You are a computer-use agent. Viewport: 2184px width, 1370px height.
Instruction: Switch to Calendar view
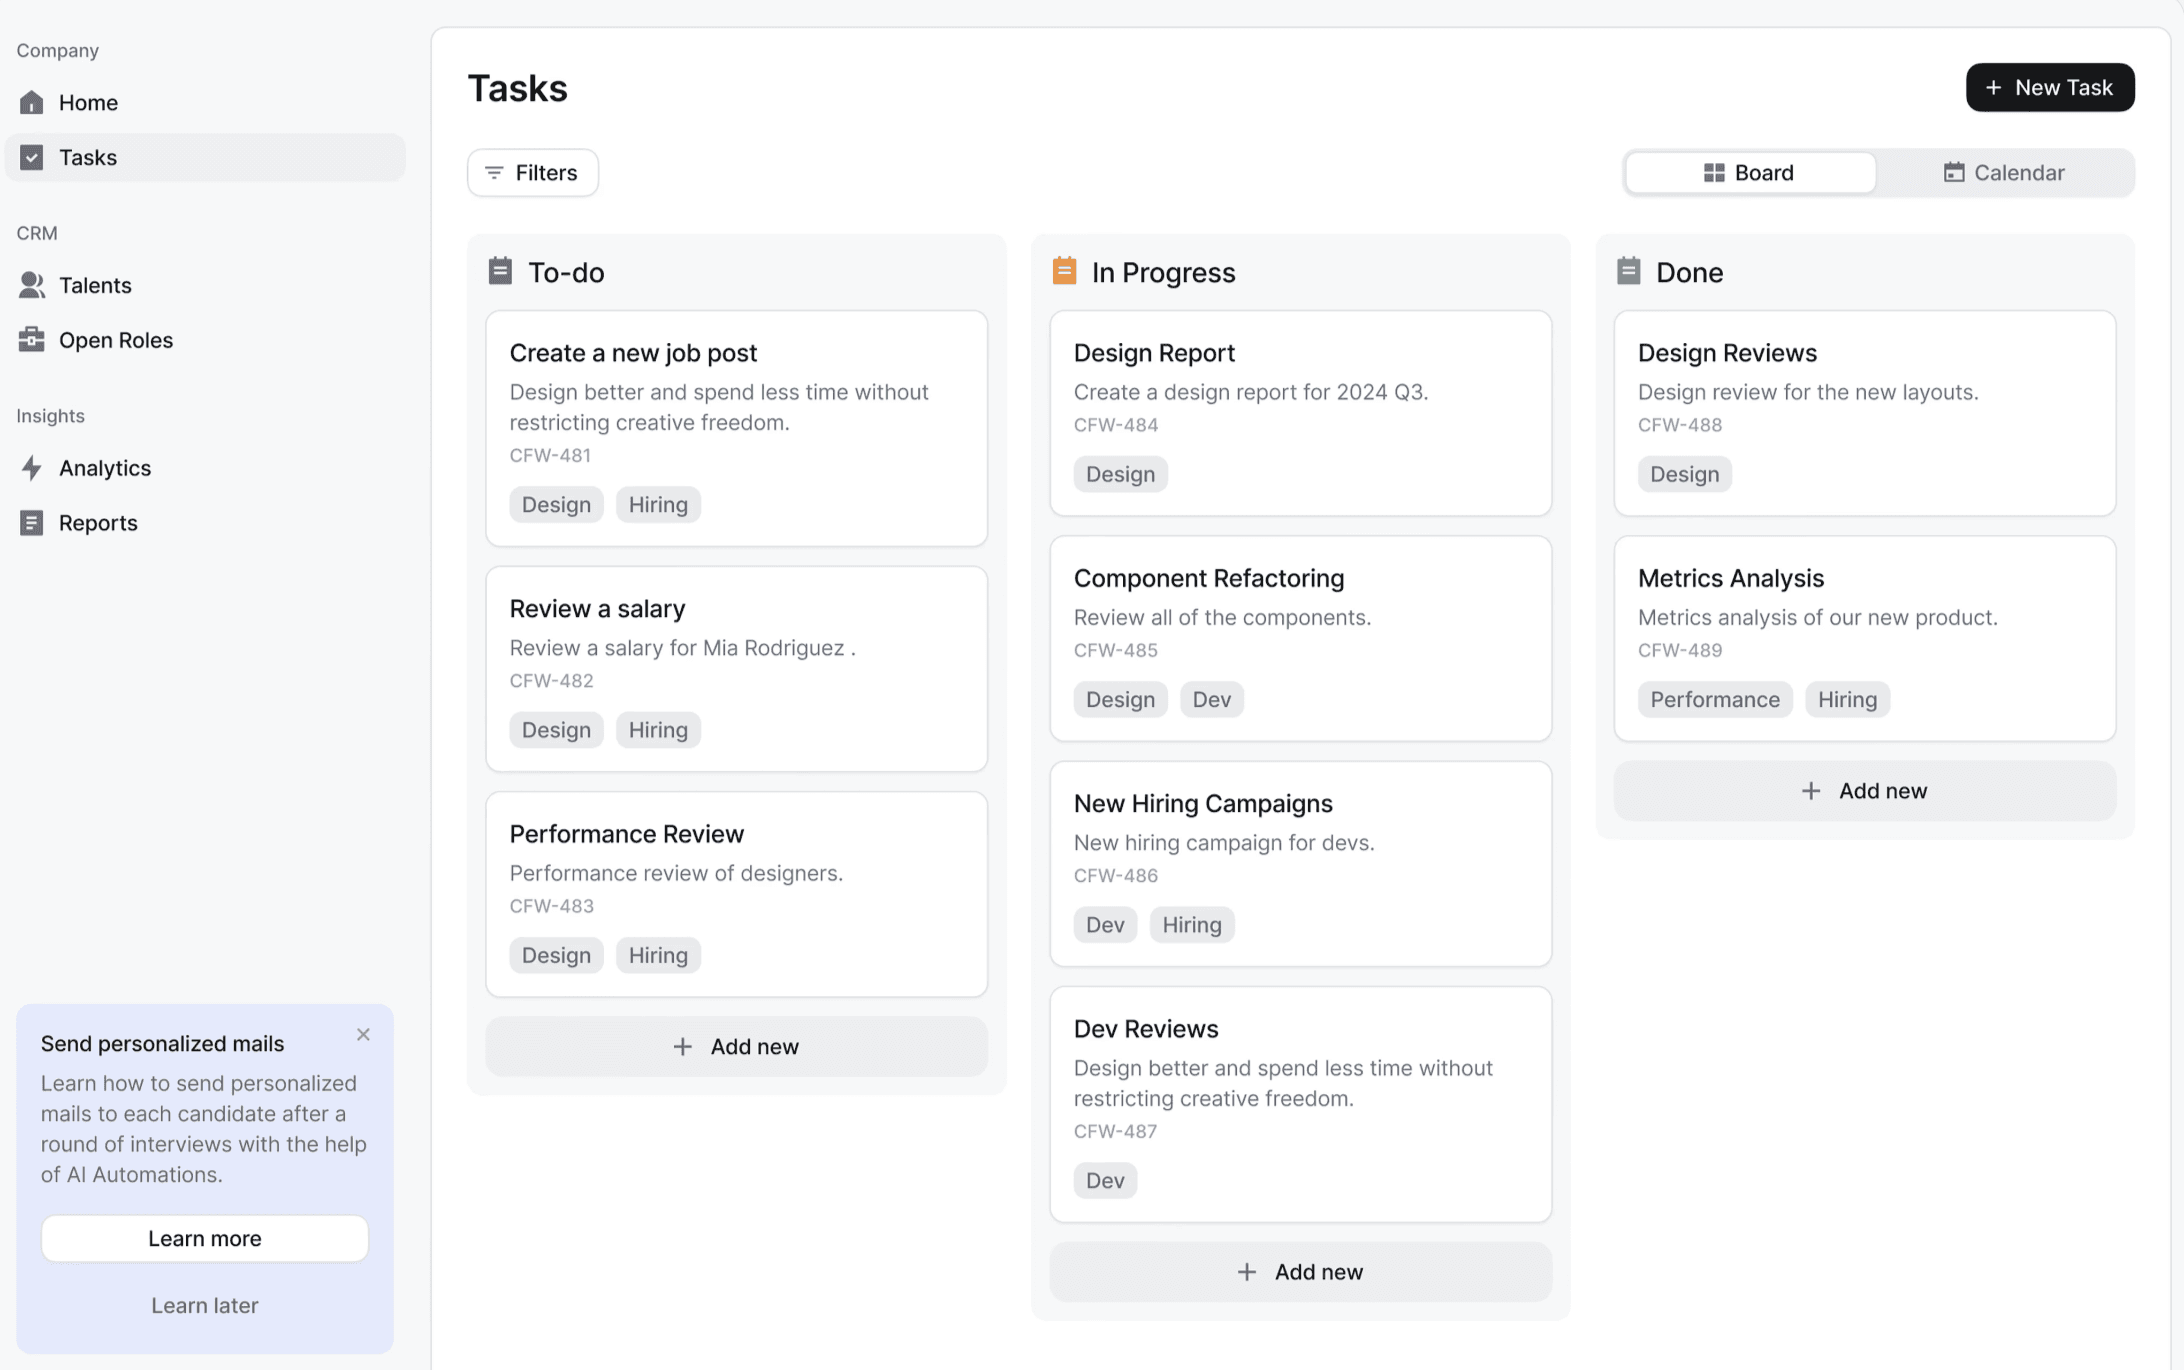[2003, 173]
